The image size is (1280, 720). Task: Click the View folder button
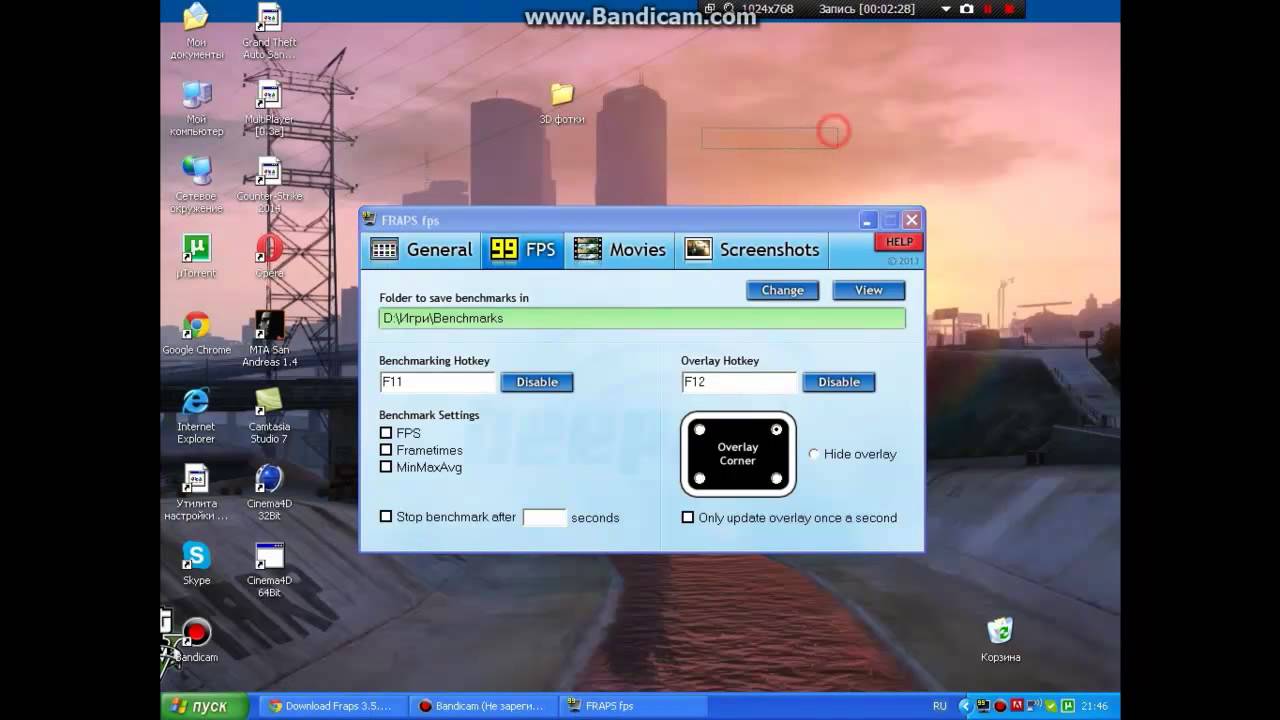pyautogui.click(x=868, y=290)
